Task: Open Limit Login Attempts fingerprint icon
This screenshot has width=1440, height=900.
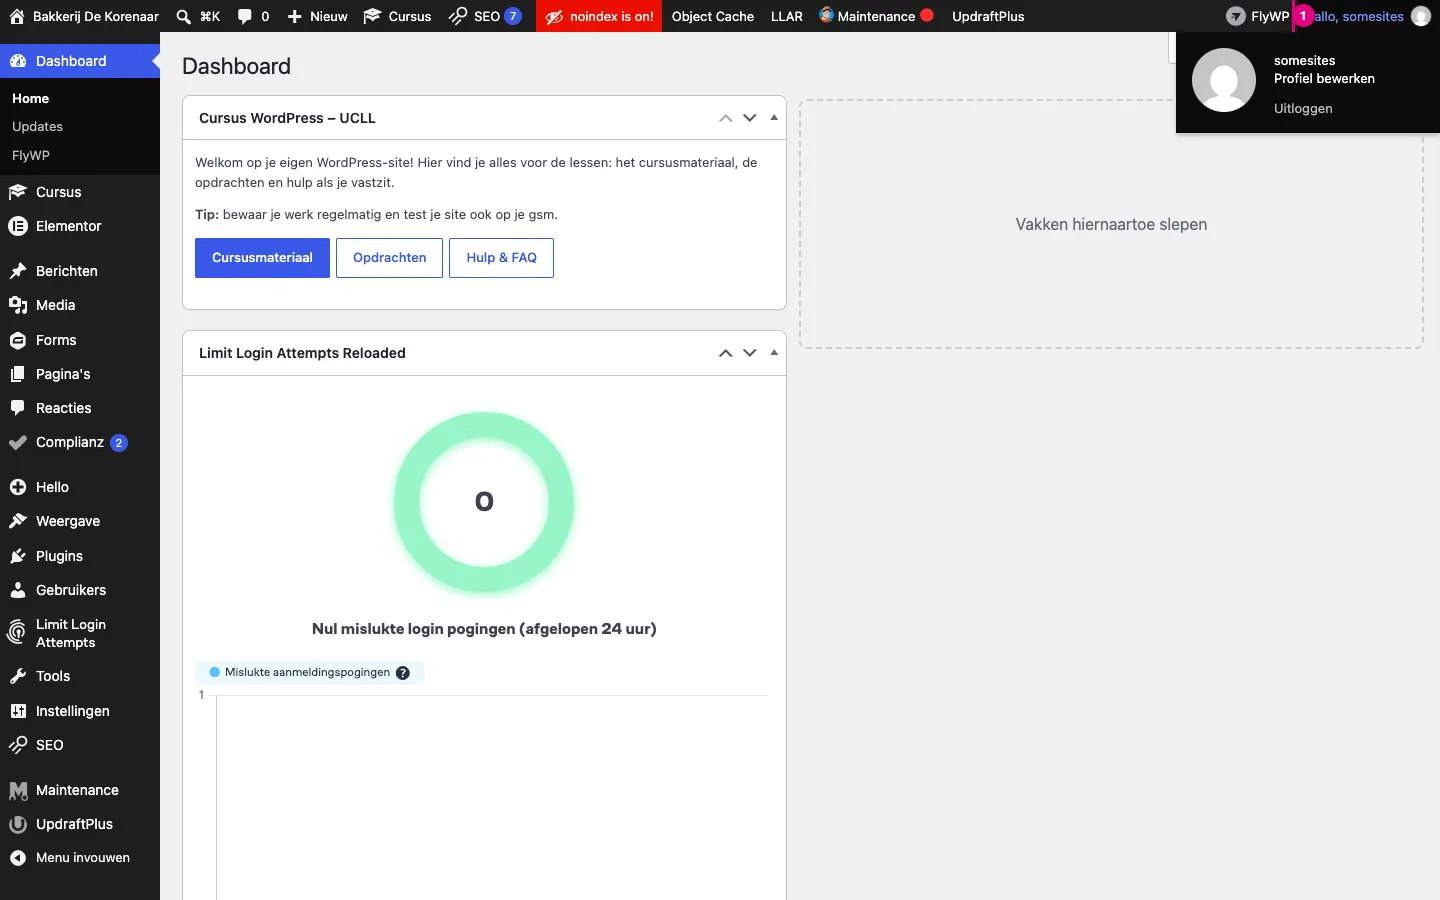Action: [x=18, y=632]
